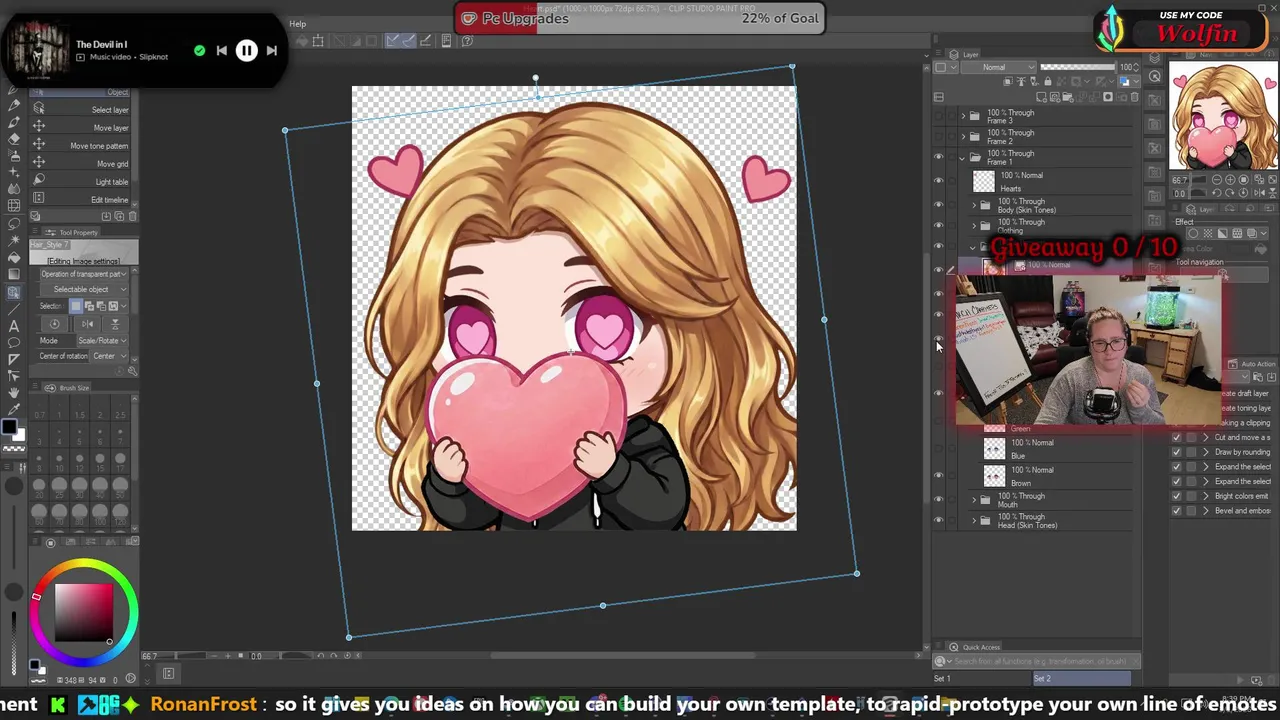Adjust the layer opacity slider

(1079, 68)
